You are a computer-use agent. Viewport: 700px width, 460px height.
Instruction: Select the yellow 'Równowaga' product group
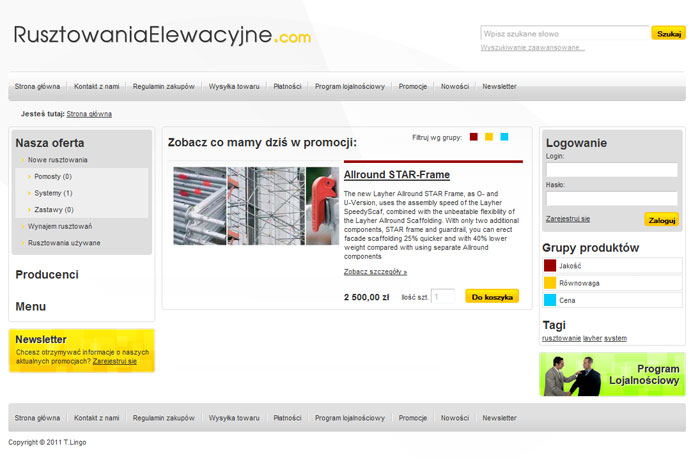[x=612, y=283]
